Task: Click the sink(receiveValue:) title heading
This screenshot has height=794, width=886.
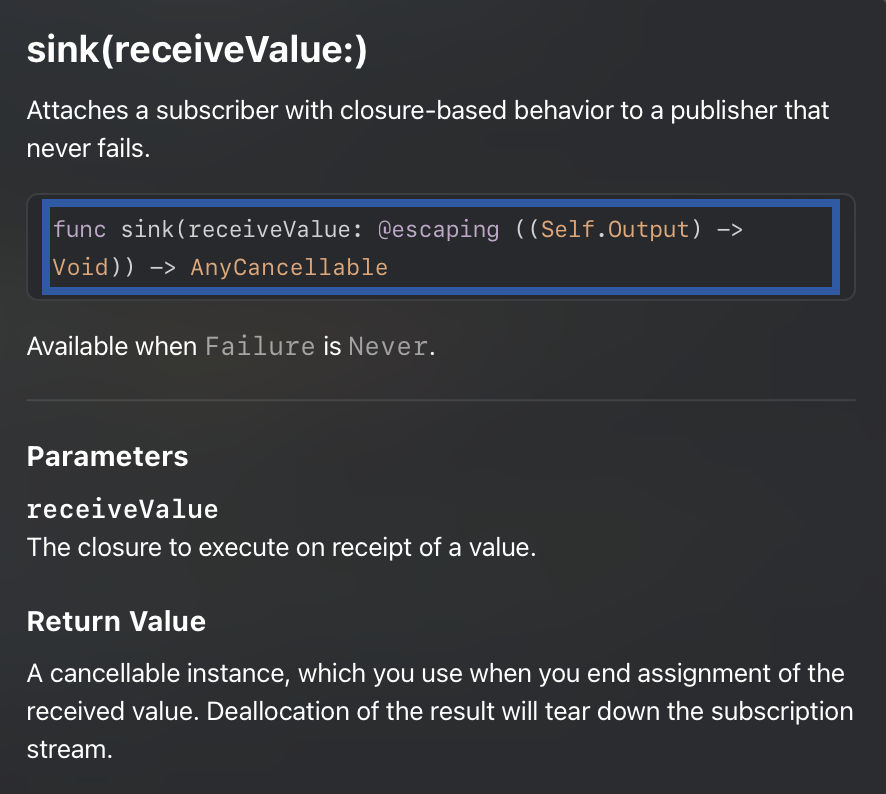Action: 197,52
